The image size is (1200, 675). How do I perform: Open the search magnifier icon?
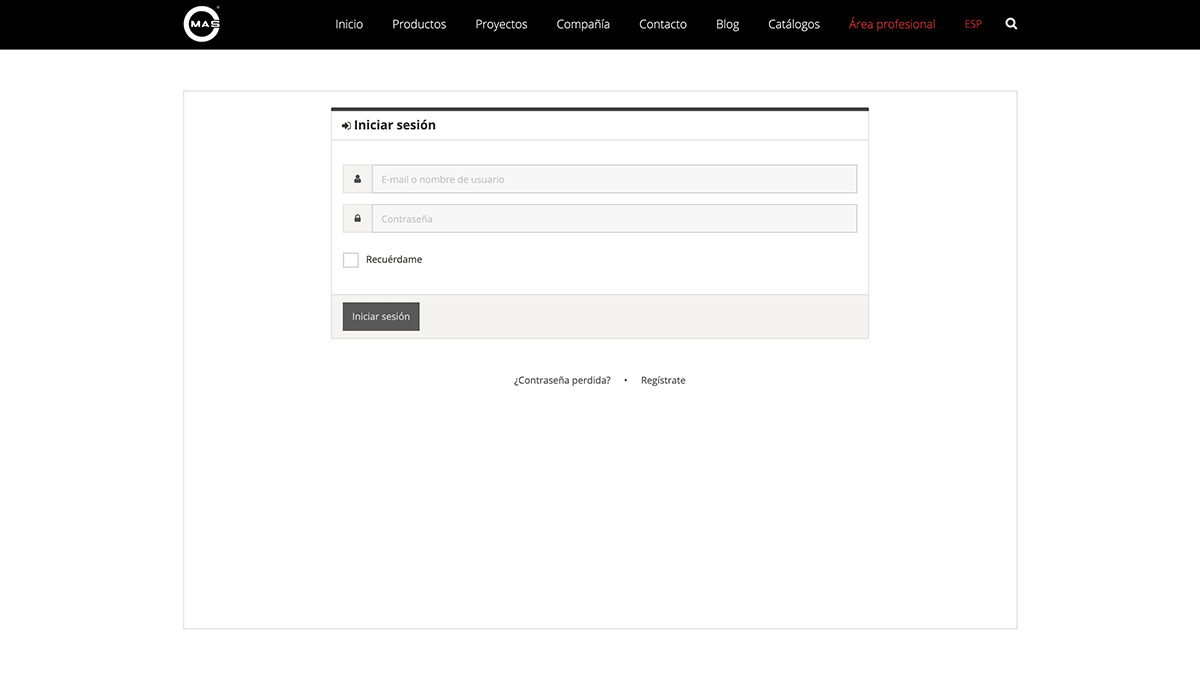pos(1011,24)
